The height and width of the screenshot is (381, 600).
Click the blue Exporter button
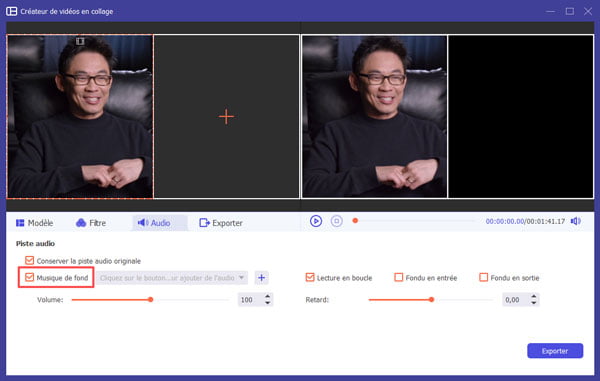click(x=555, y=351)
